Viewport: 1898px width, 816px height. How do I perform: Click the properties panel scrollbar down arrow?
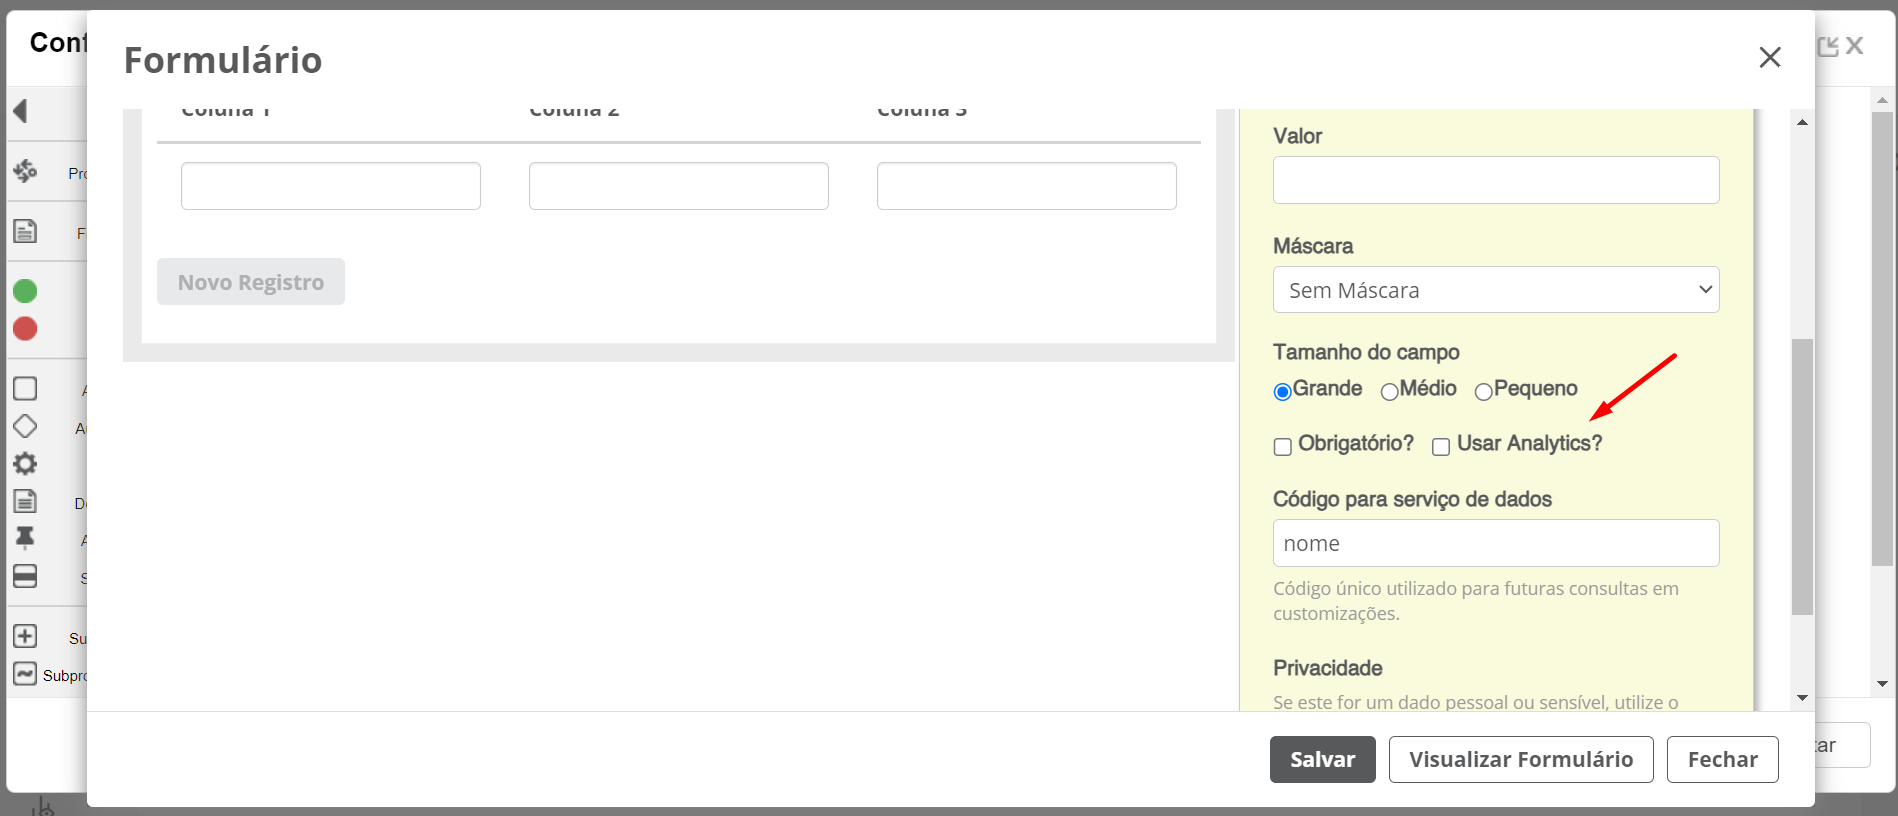tap(1802, 698)
